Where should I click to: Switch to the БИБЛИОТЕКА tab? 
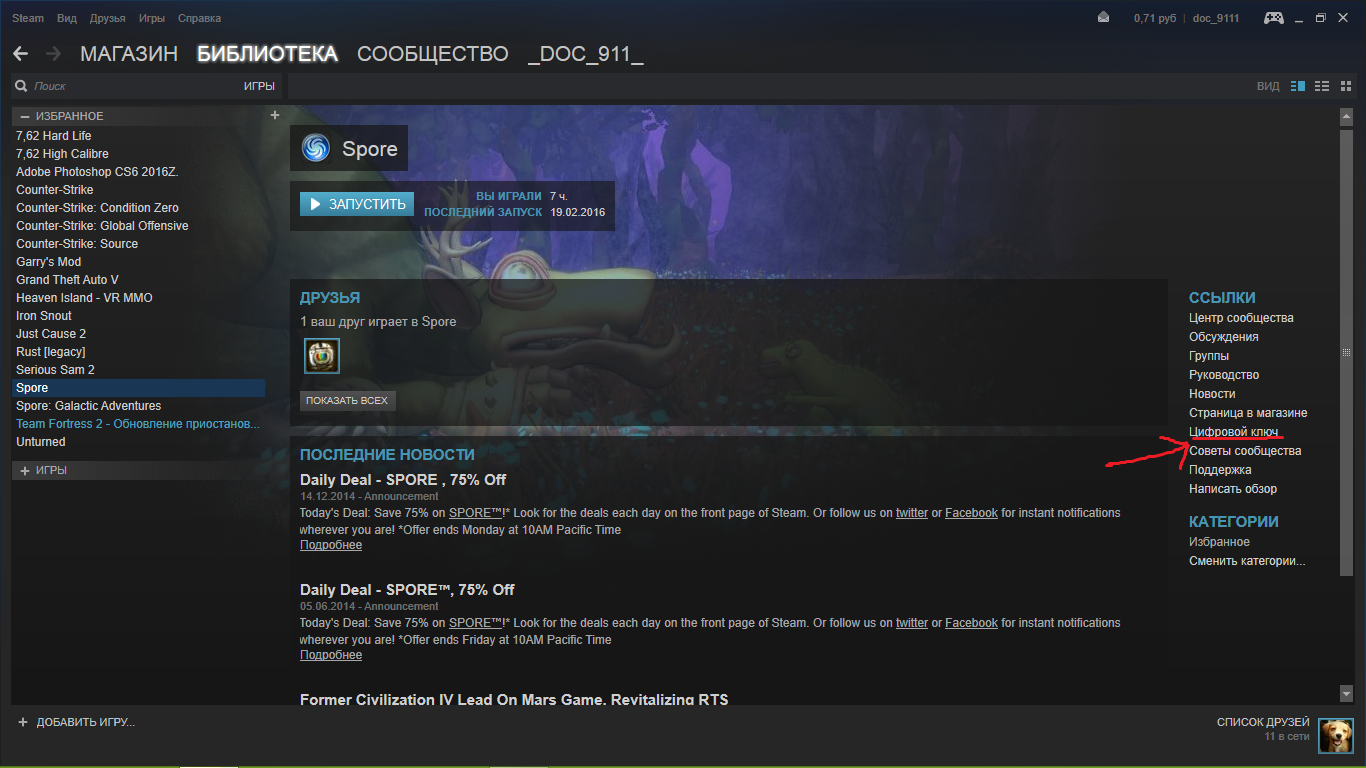coord(267,54)
